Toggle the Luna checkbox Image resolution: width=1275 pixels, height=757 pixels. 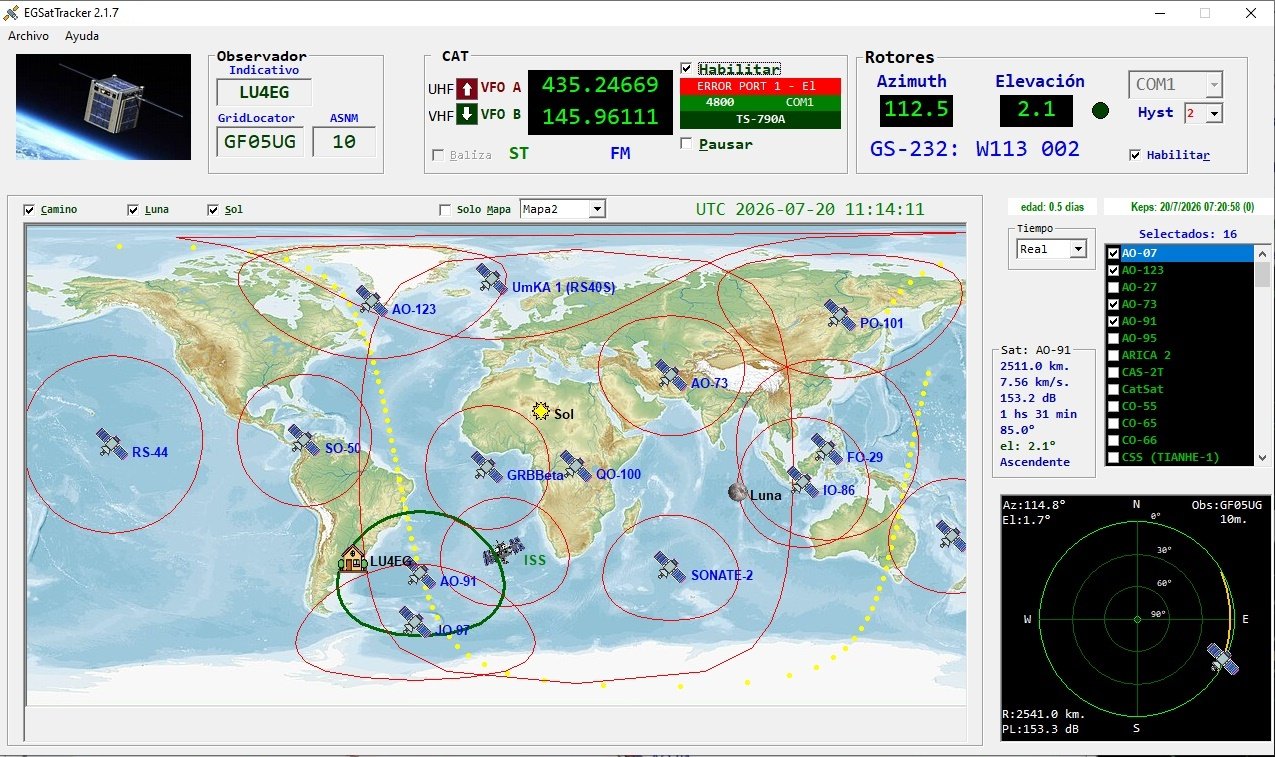coord(133,210)
